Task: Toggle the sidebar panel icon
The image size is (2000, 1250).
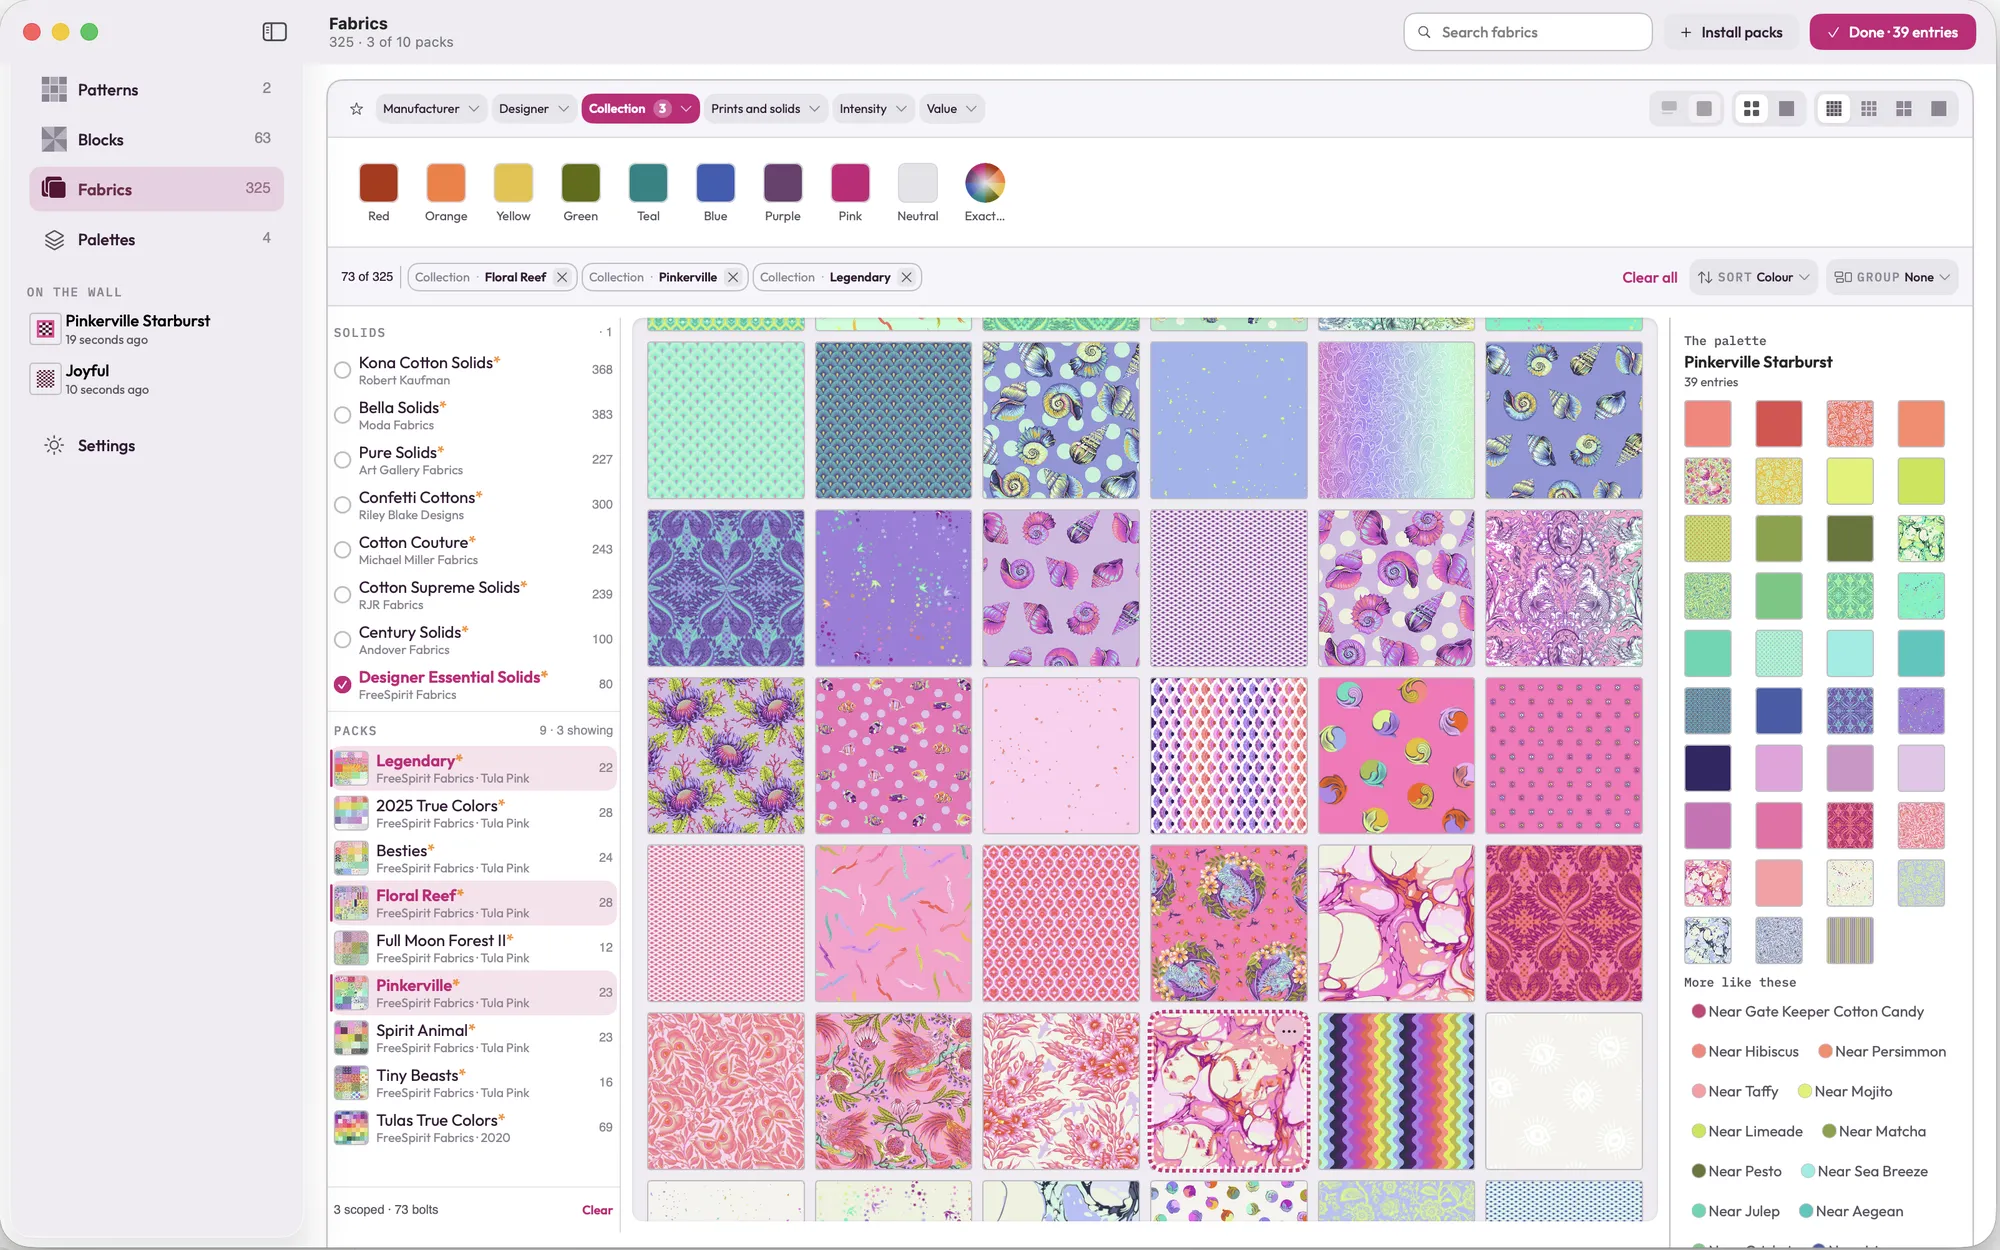Action: tap(274, 32)
